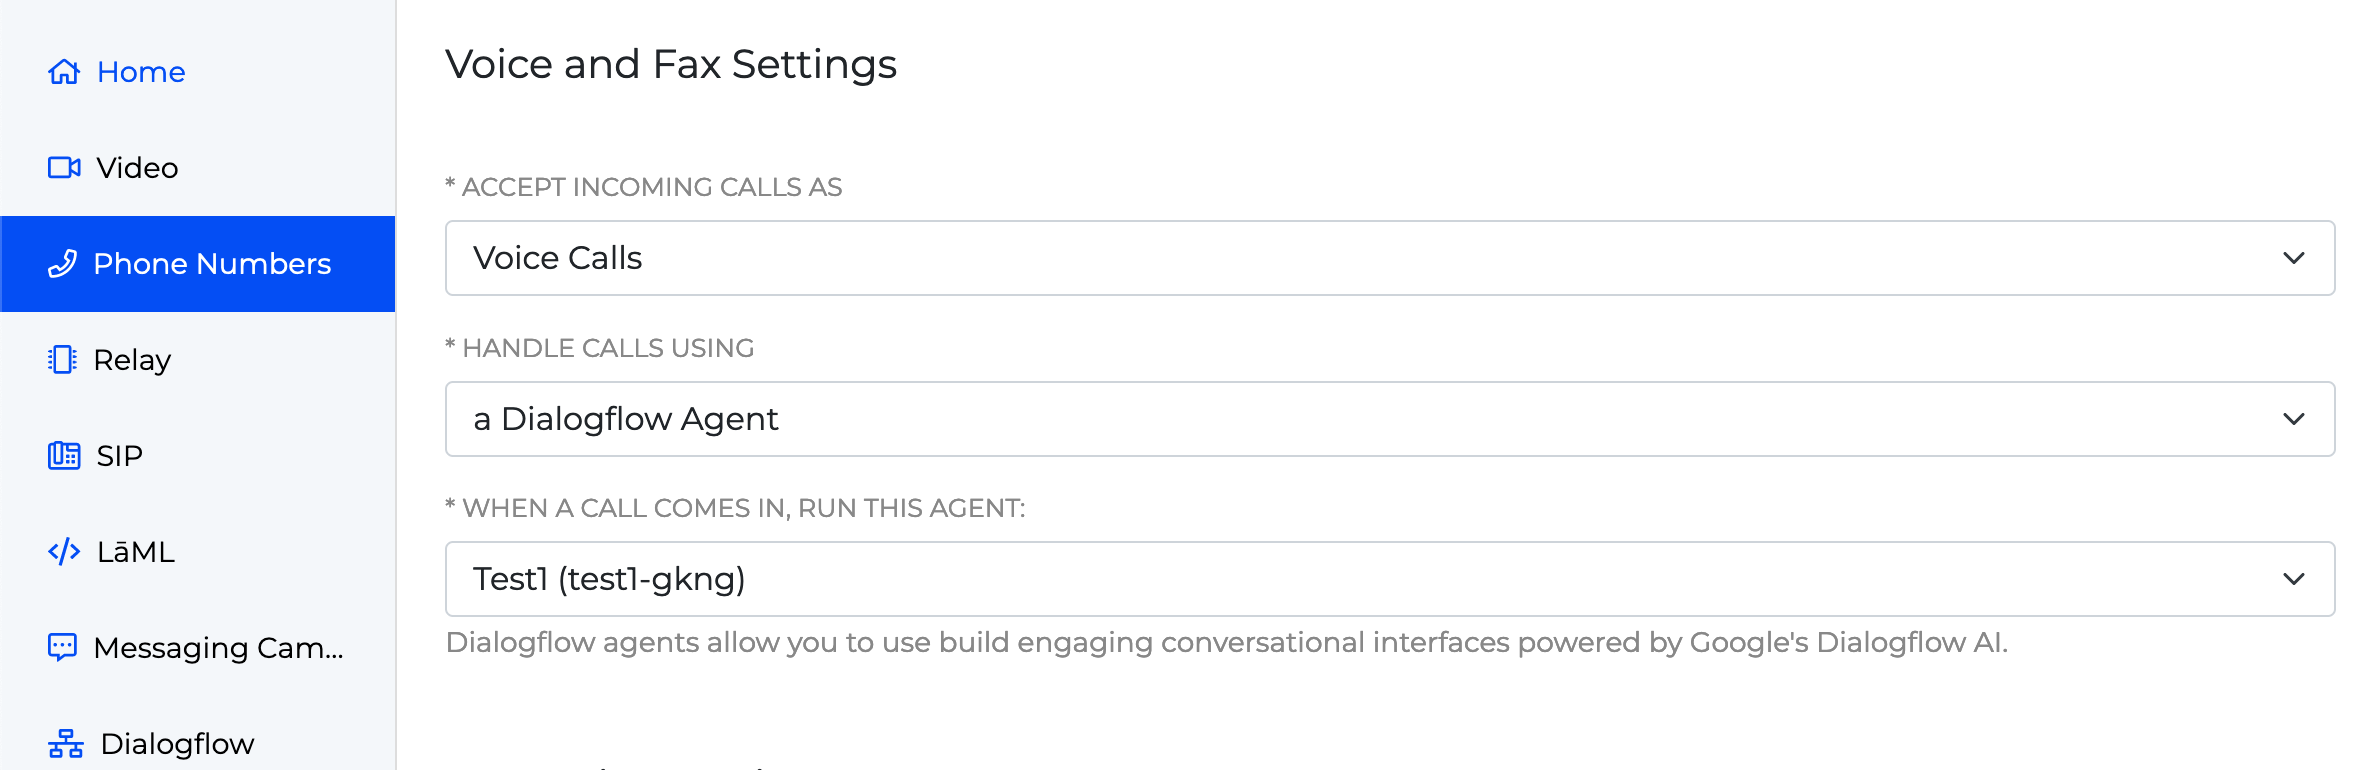Open the Accept Incoming Calls As dropdown

click(x=1389, y=258)
